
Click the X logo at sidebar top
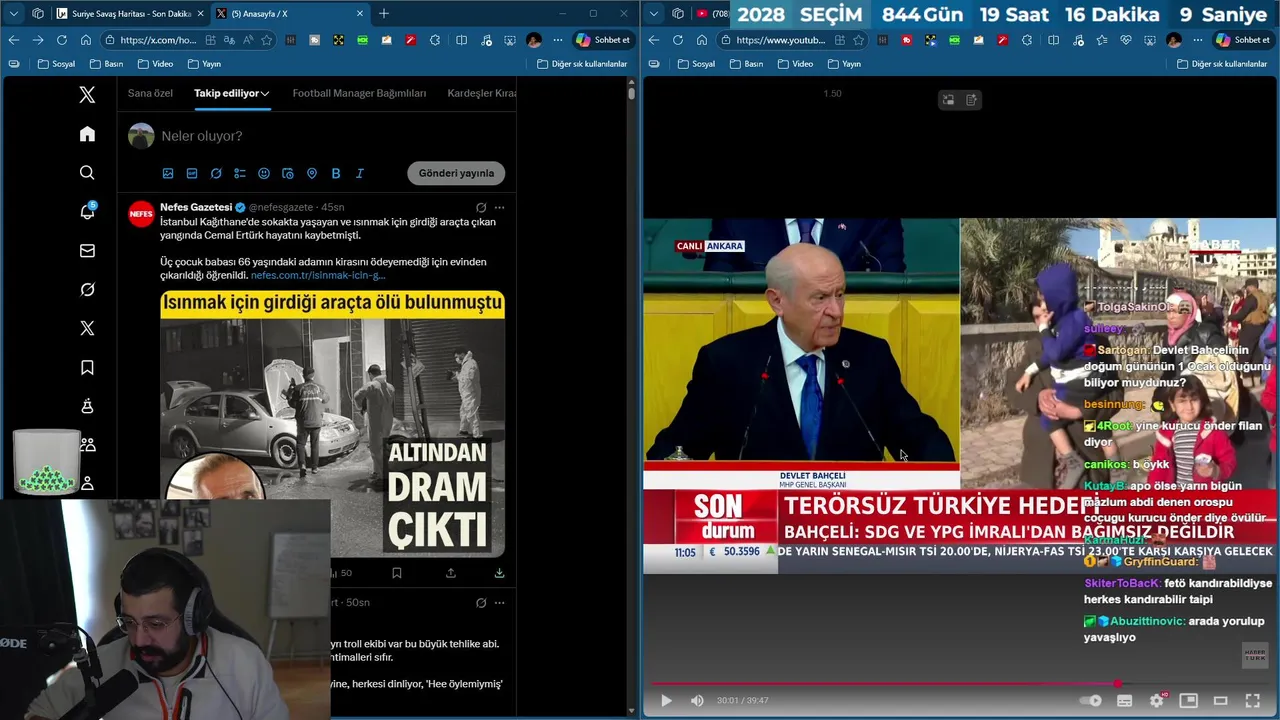(87, 95)
